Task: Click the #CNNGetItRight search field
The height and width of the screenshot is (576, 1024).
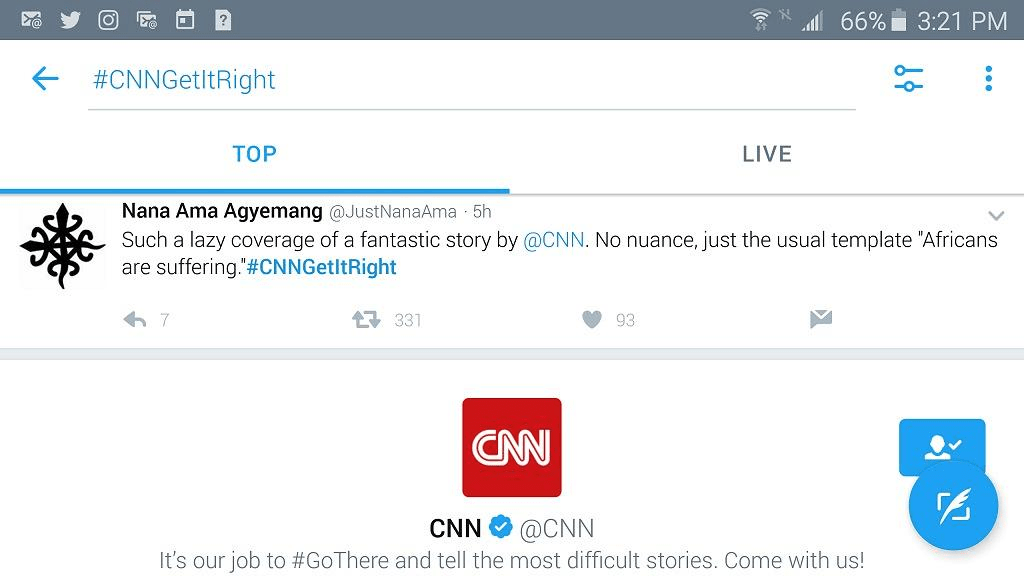Action: [x=470, y=80]
